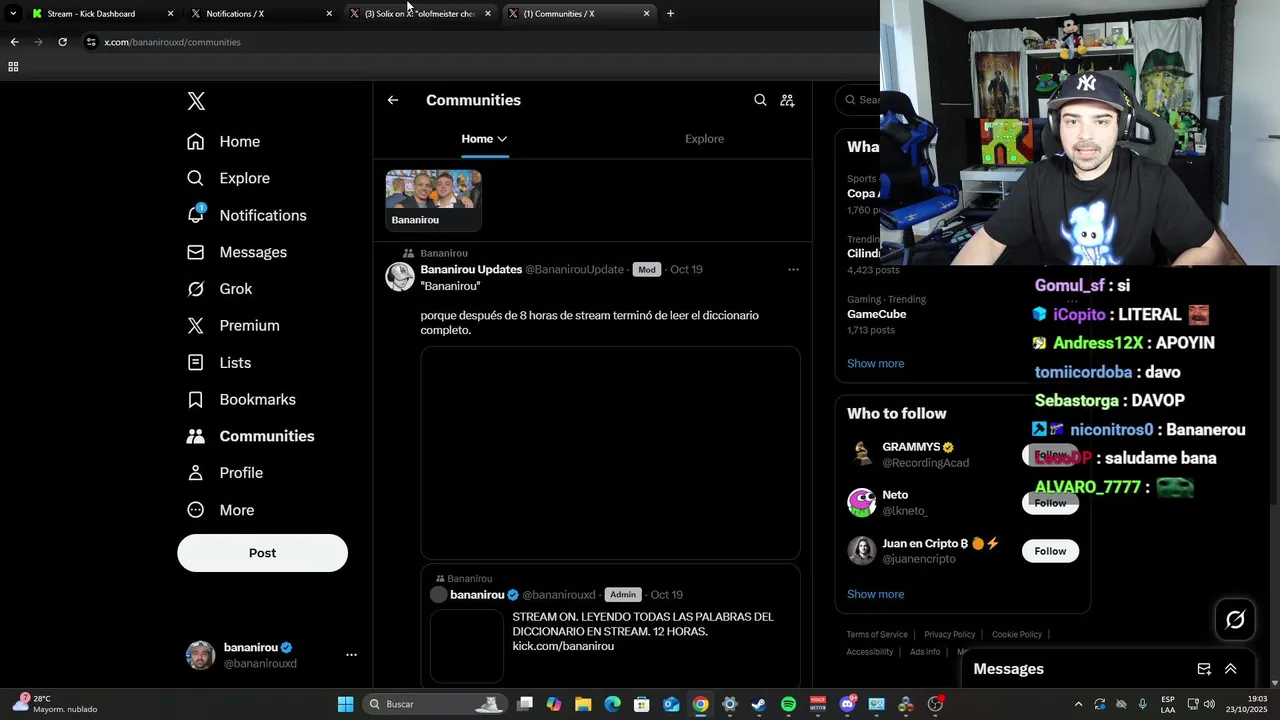Expand the Messages drawer with the double chevron
Image resolution: width=1280 pixels, height=720 pixels.
click(1231, 669)
